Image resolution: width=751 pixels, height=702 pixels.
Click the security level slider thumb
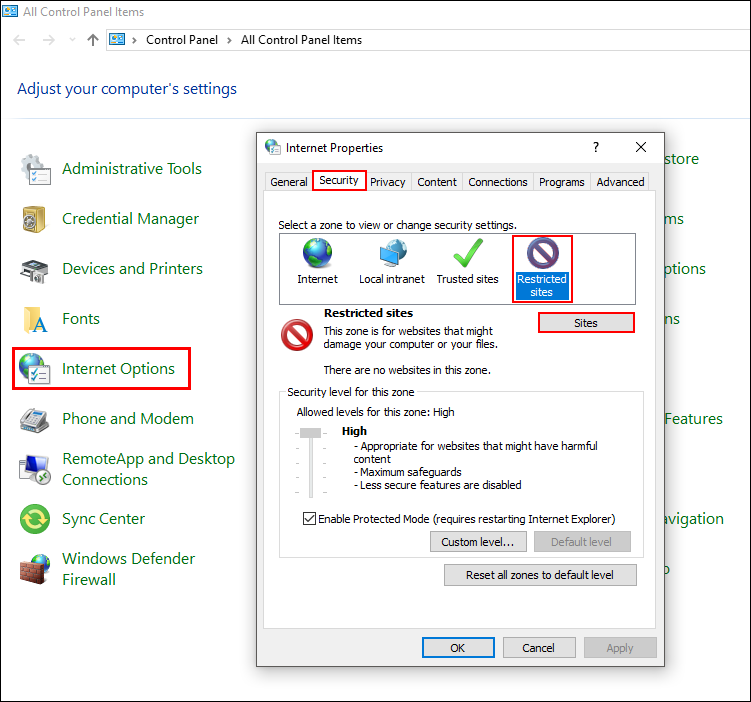tap(310, 433)
